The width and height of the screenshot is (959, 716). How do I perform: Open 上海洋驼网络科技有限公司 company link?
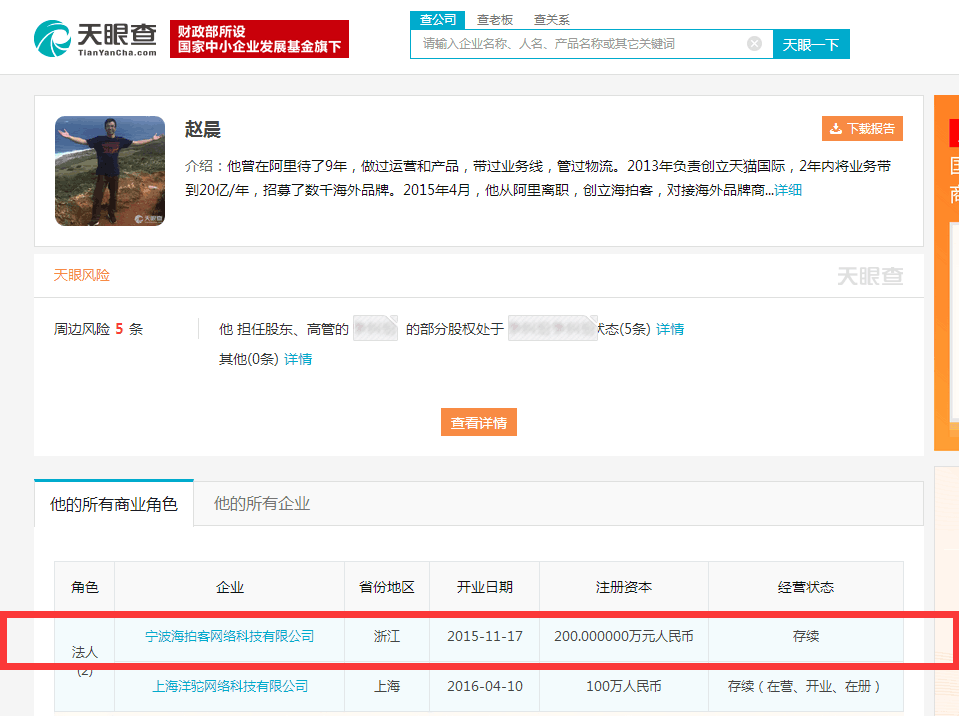point(230,686)
